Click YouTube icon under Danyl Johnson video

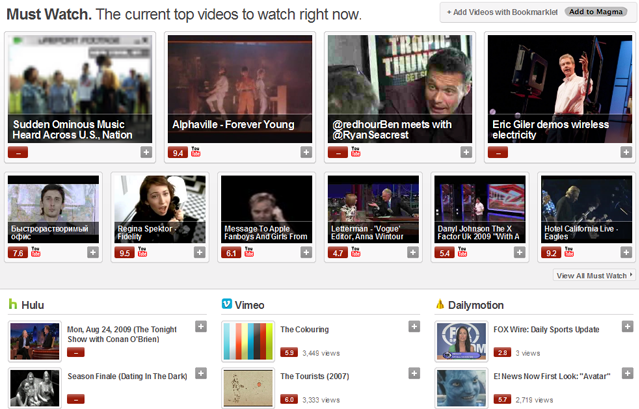[x=462, y=252]
